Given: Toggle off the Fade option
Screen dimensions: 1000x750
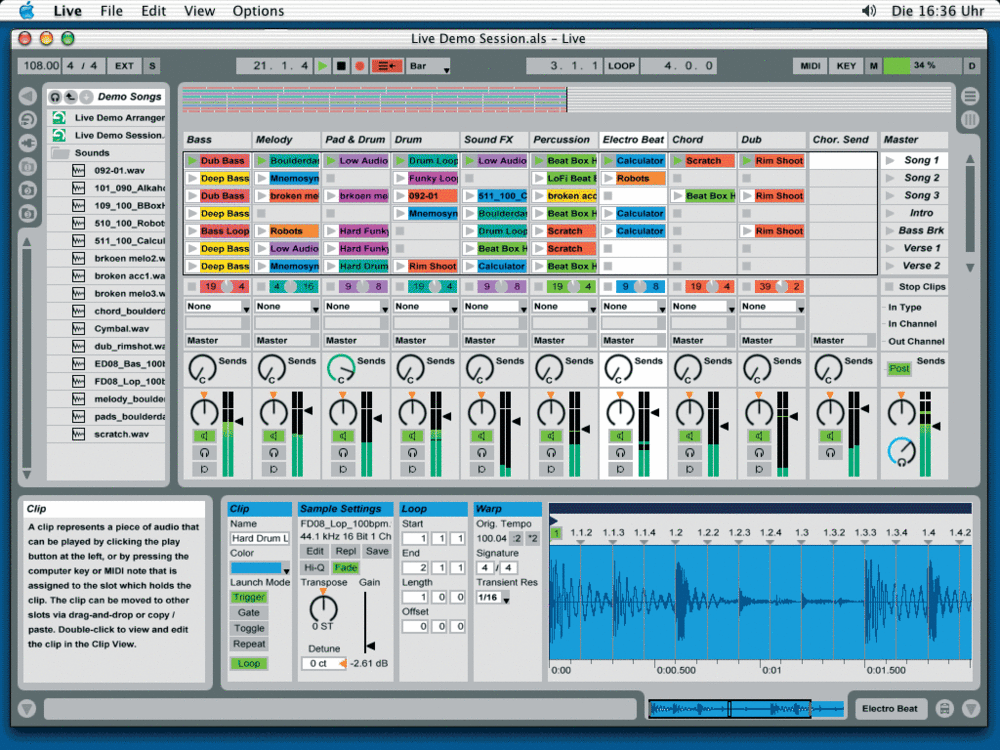Looking at the screenshot, I should pyautogui.click(x=346, y=568).
